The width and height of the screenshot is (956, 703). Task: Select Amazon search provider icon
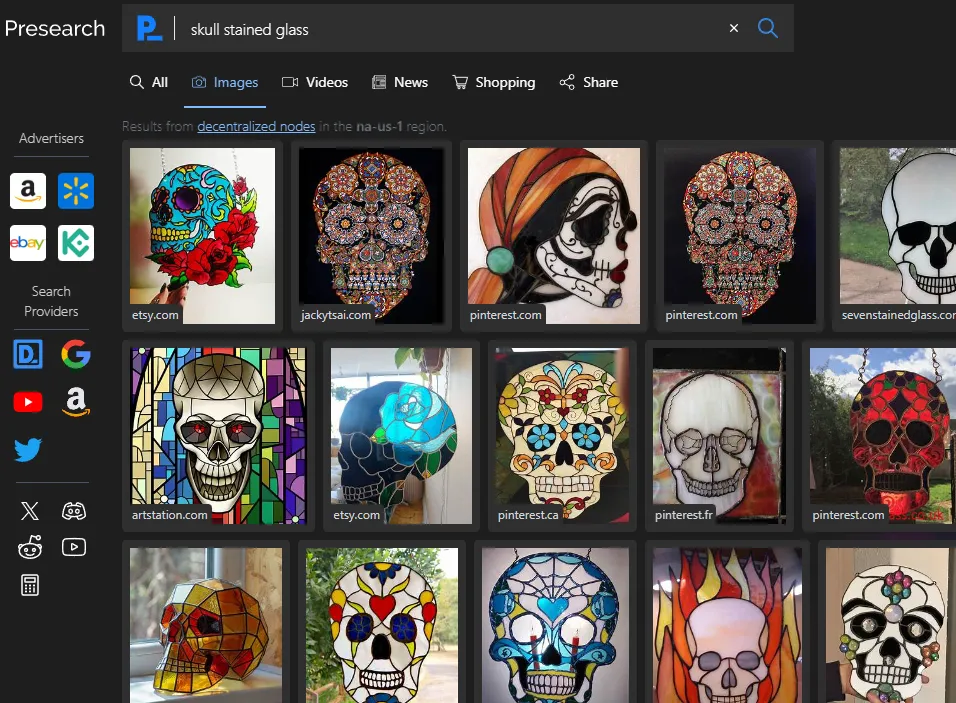tap(76, 402)
